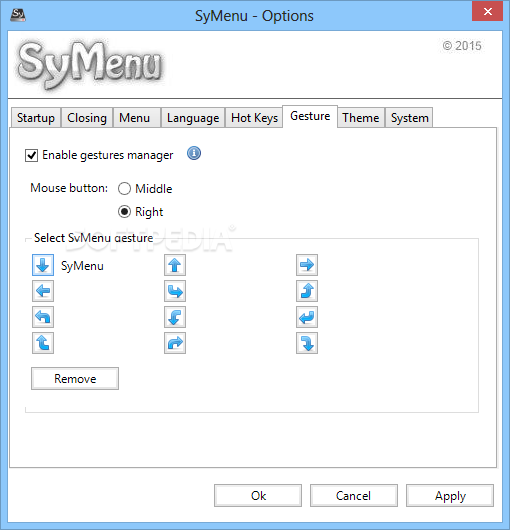Image resolution: width=510 pixels, height=530 pixels.
Task: Open the Closing tab
Action: point(87,118)
